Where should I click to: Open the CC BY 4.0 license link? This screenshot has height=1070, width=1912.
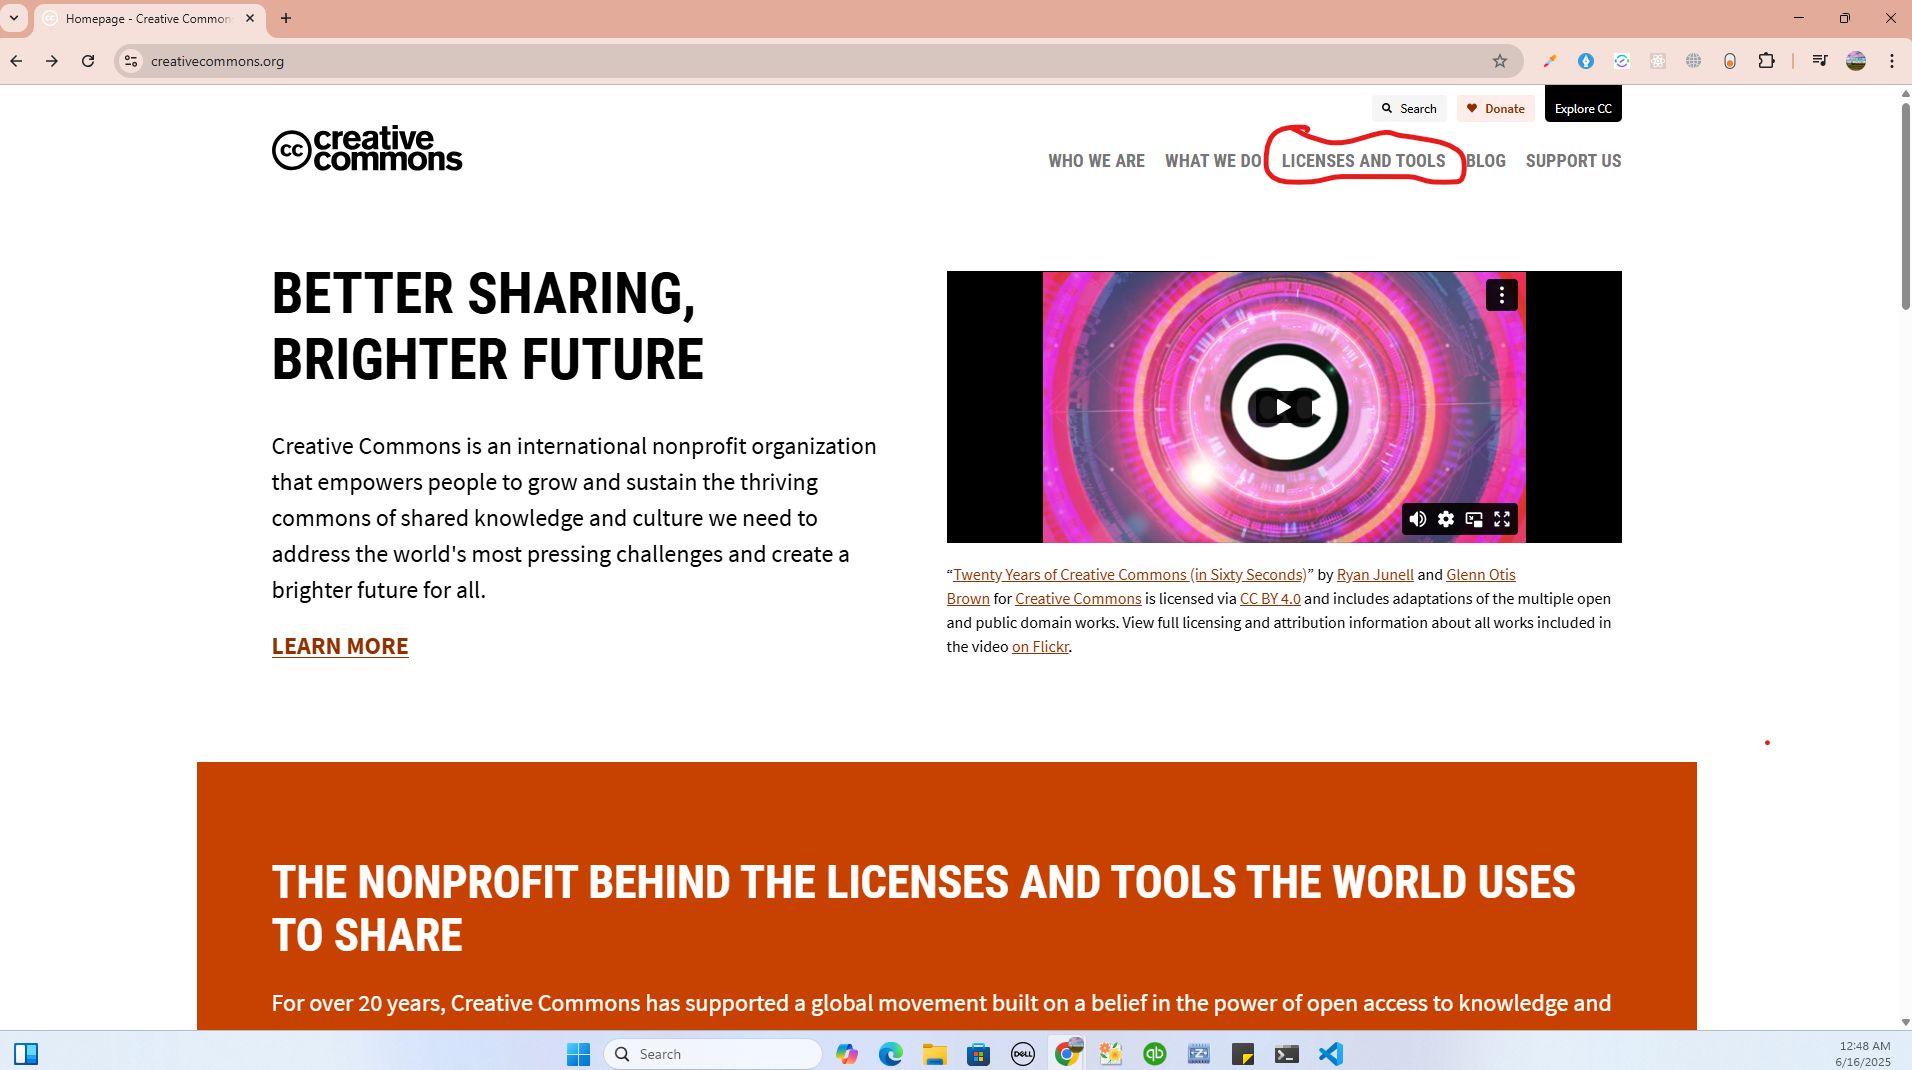coord(1270,598)
